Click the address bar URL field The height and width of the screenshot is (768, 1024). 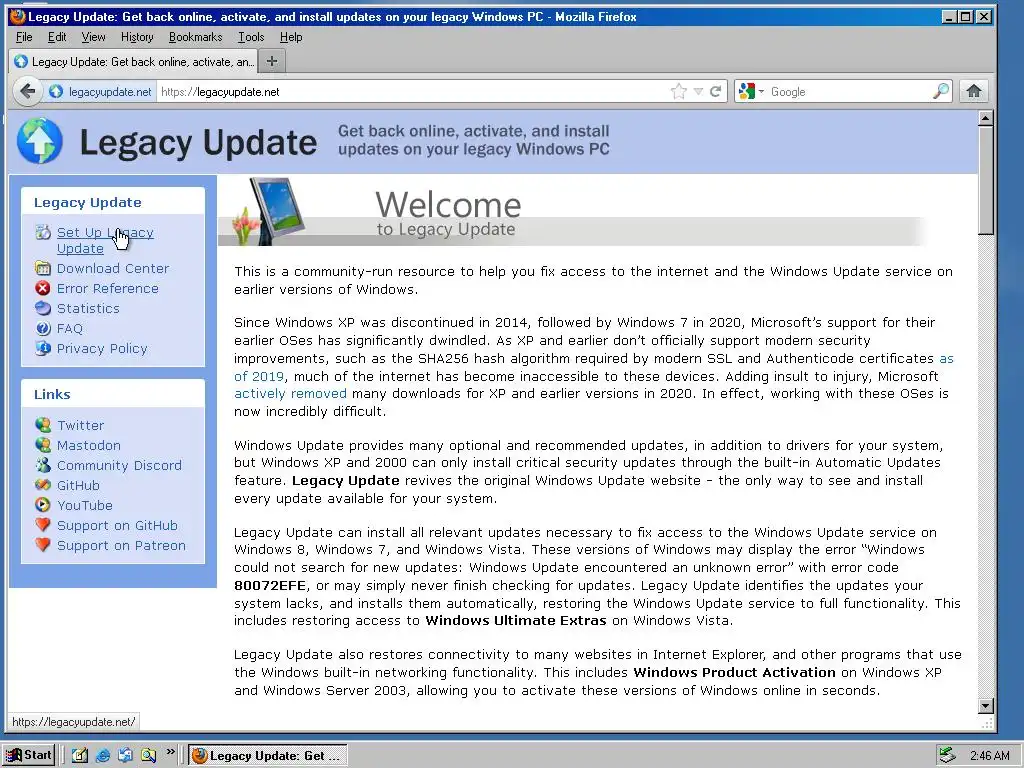(411, 92)
